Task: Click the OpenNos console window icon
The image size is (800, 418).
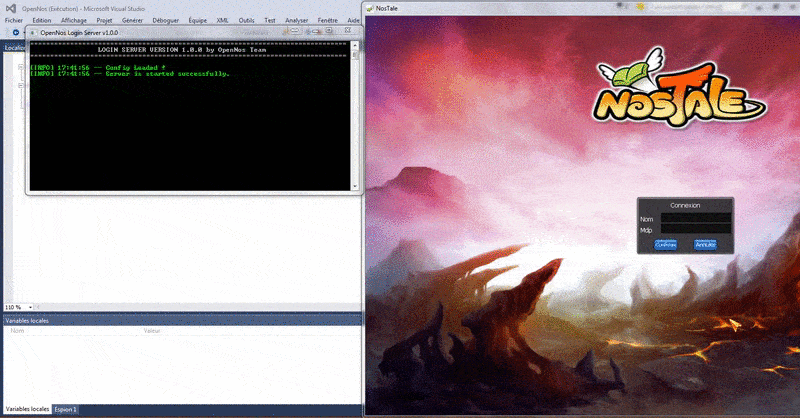Action: pos(31,33)
